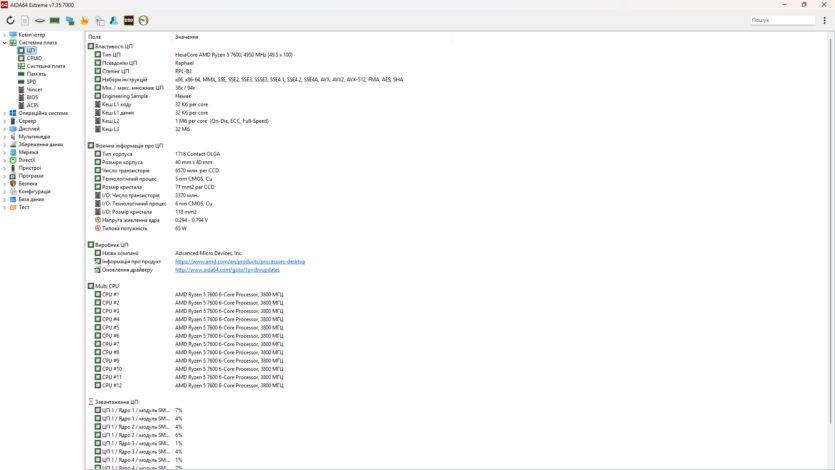The image size is (835, 470).
Task: Collapse the Системна плата parent node
Action: (x=5, y=43)
